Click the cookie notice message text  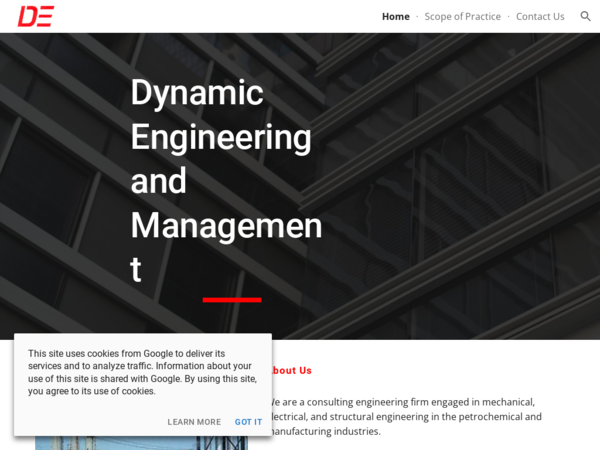[x=142, y=372]
